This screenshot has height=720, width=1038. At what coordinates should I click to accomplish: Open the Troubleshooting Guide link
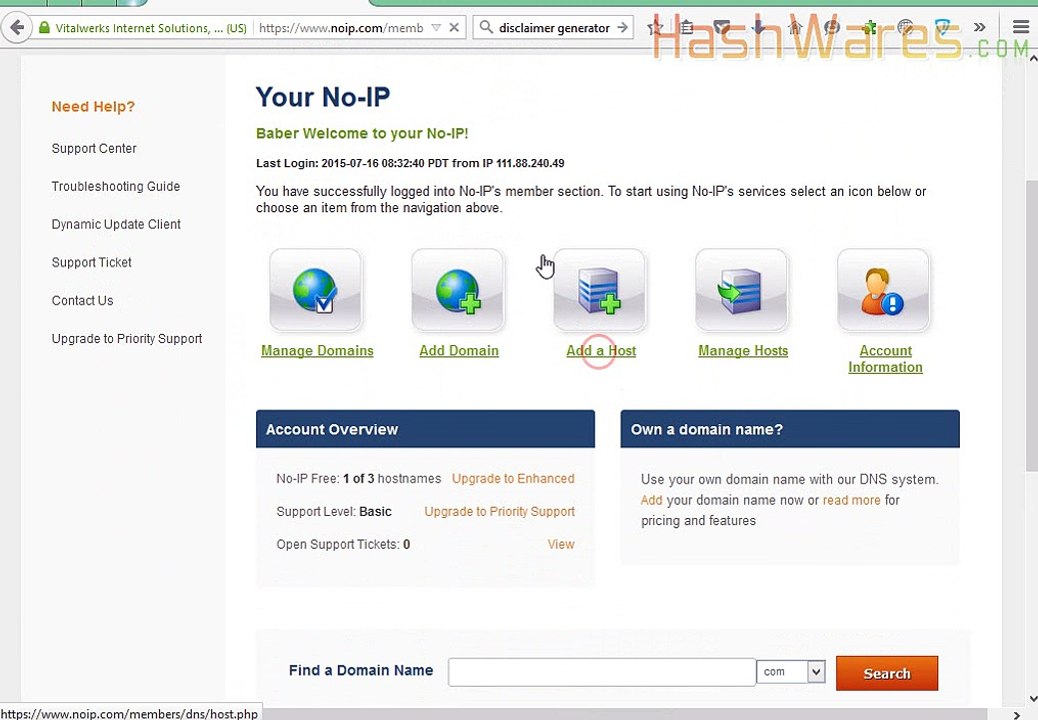pyautogui.click(x=116, y=187)
